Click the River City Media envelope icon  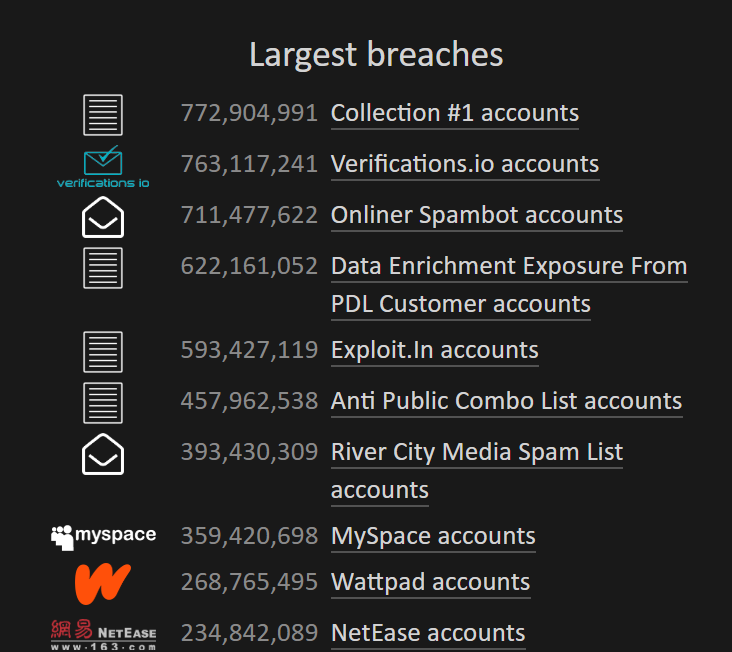point(103,454)
